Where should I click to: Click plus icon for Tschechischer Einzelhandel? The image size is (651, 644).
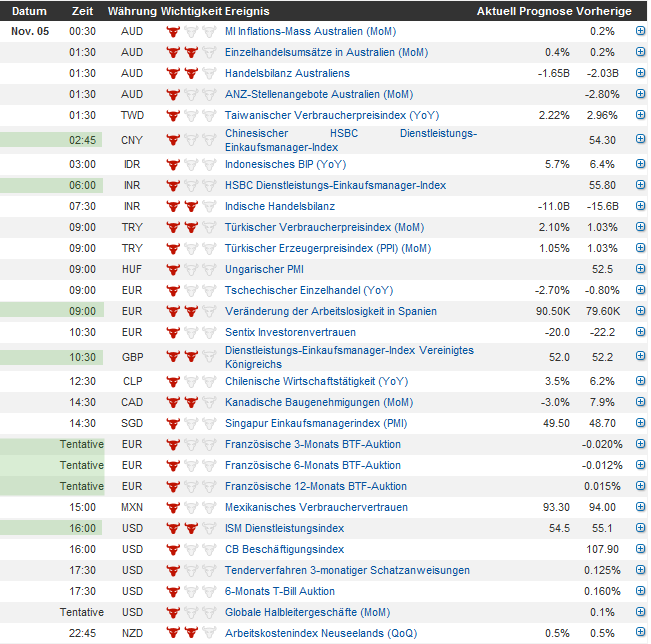pyautogui.click(x=640, y=290)
